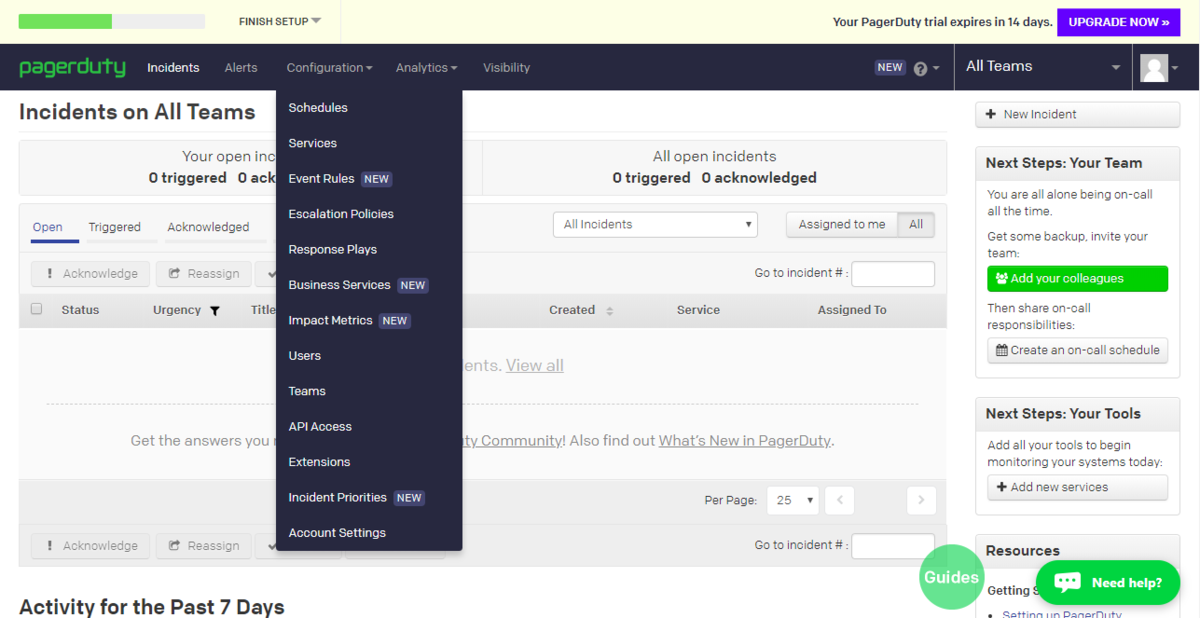1200x618 pixels.
Task: Go to next page arrow
Action: pos(921,500)
